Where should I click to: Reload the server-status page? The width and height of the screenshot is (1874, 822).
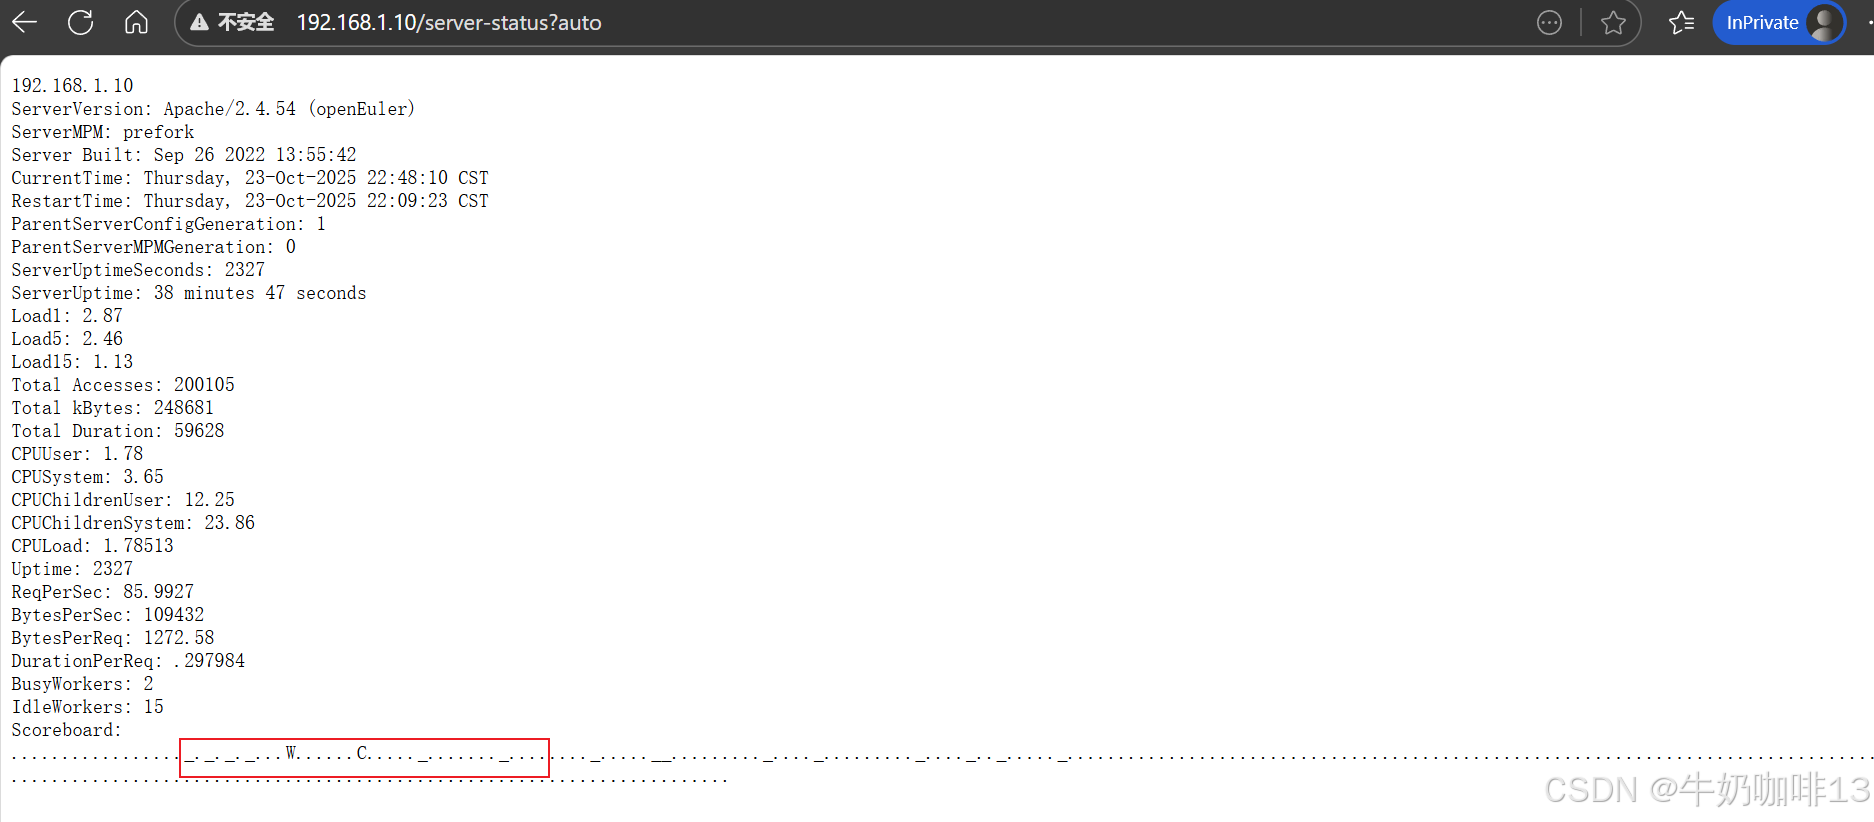coord(81,22)
